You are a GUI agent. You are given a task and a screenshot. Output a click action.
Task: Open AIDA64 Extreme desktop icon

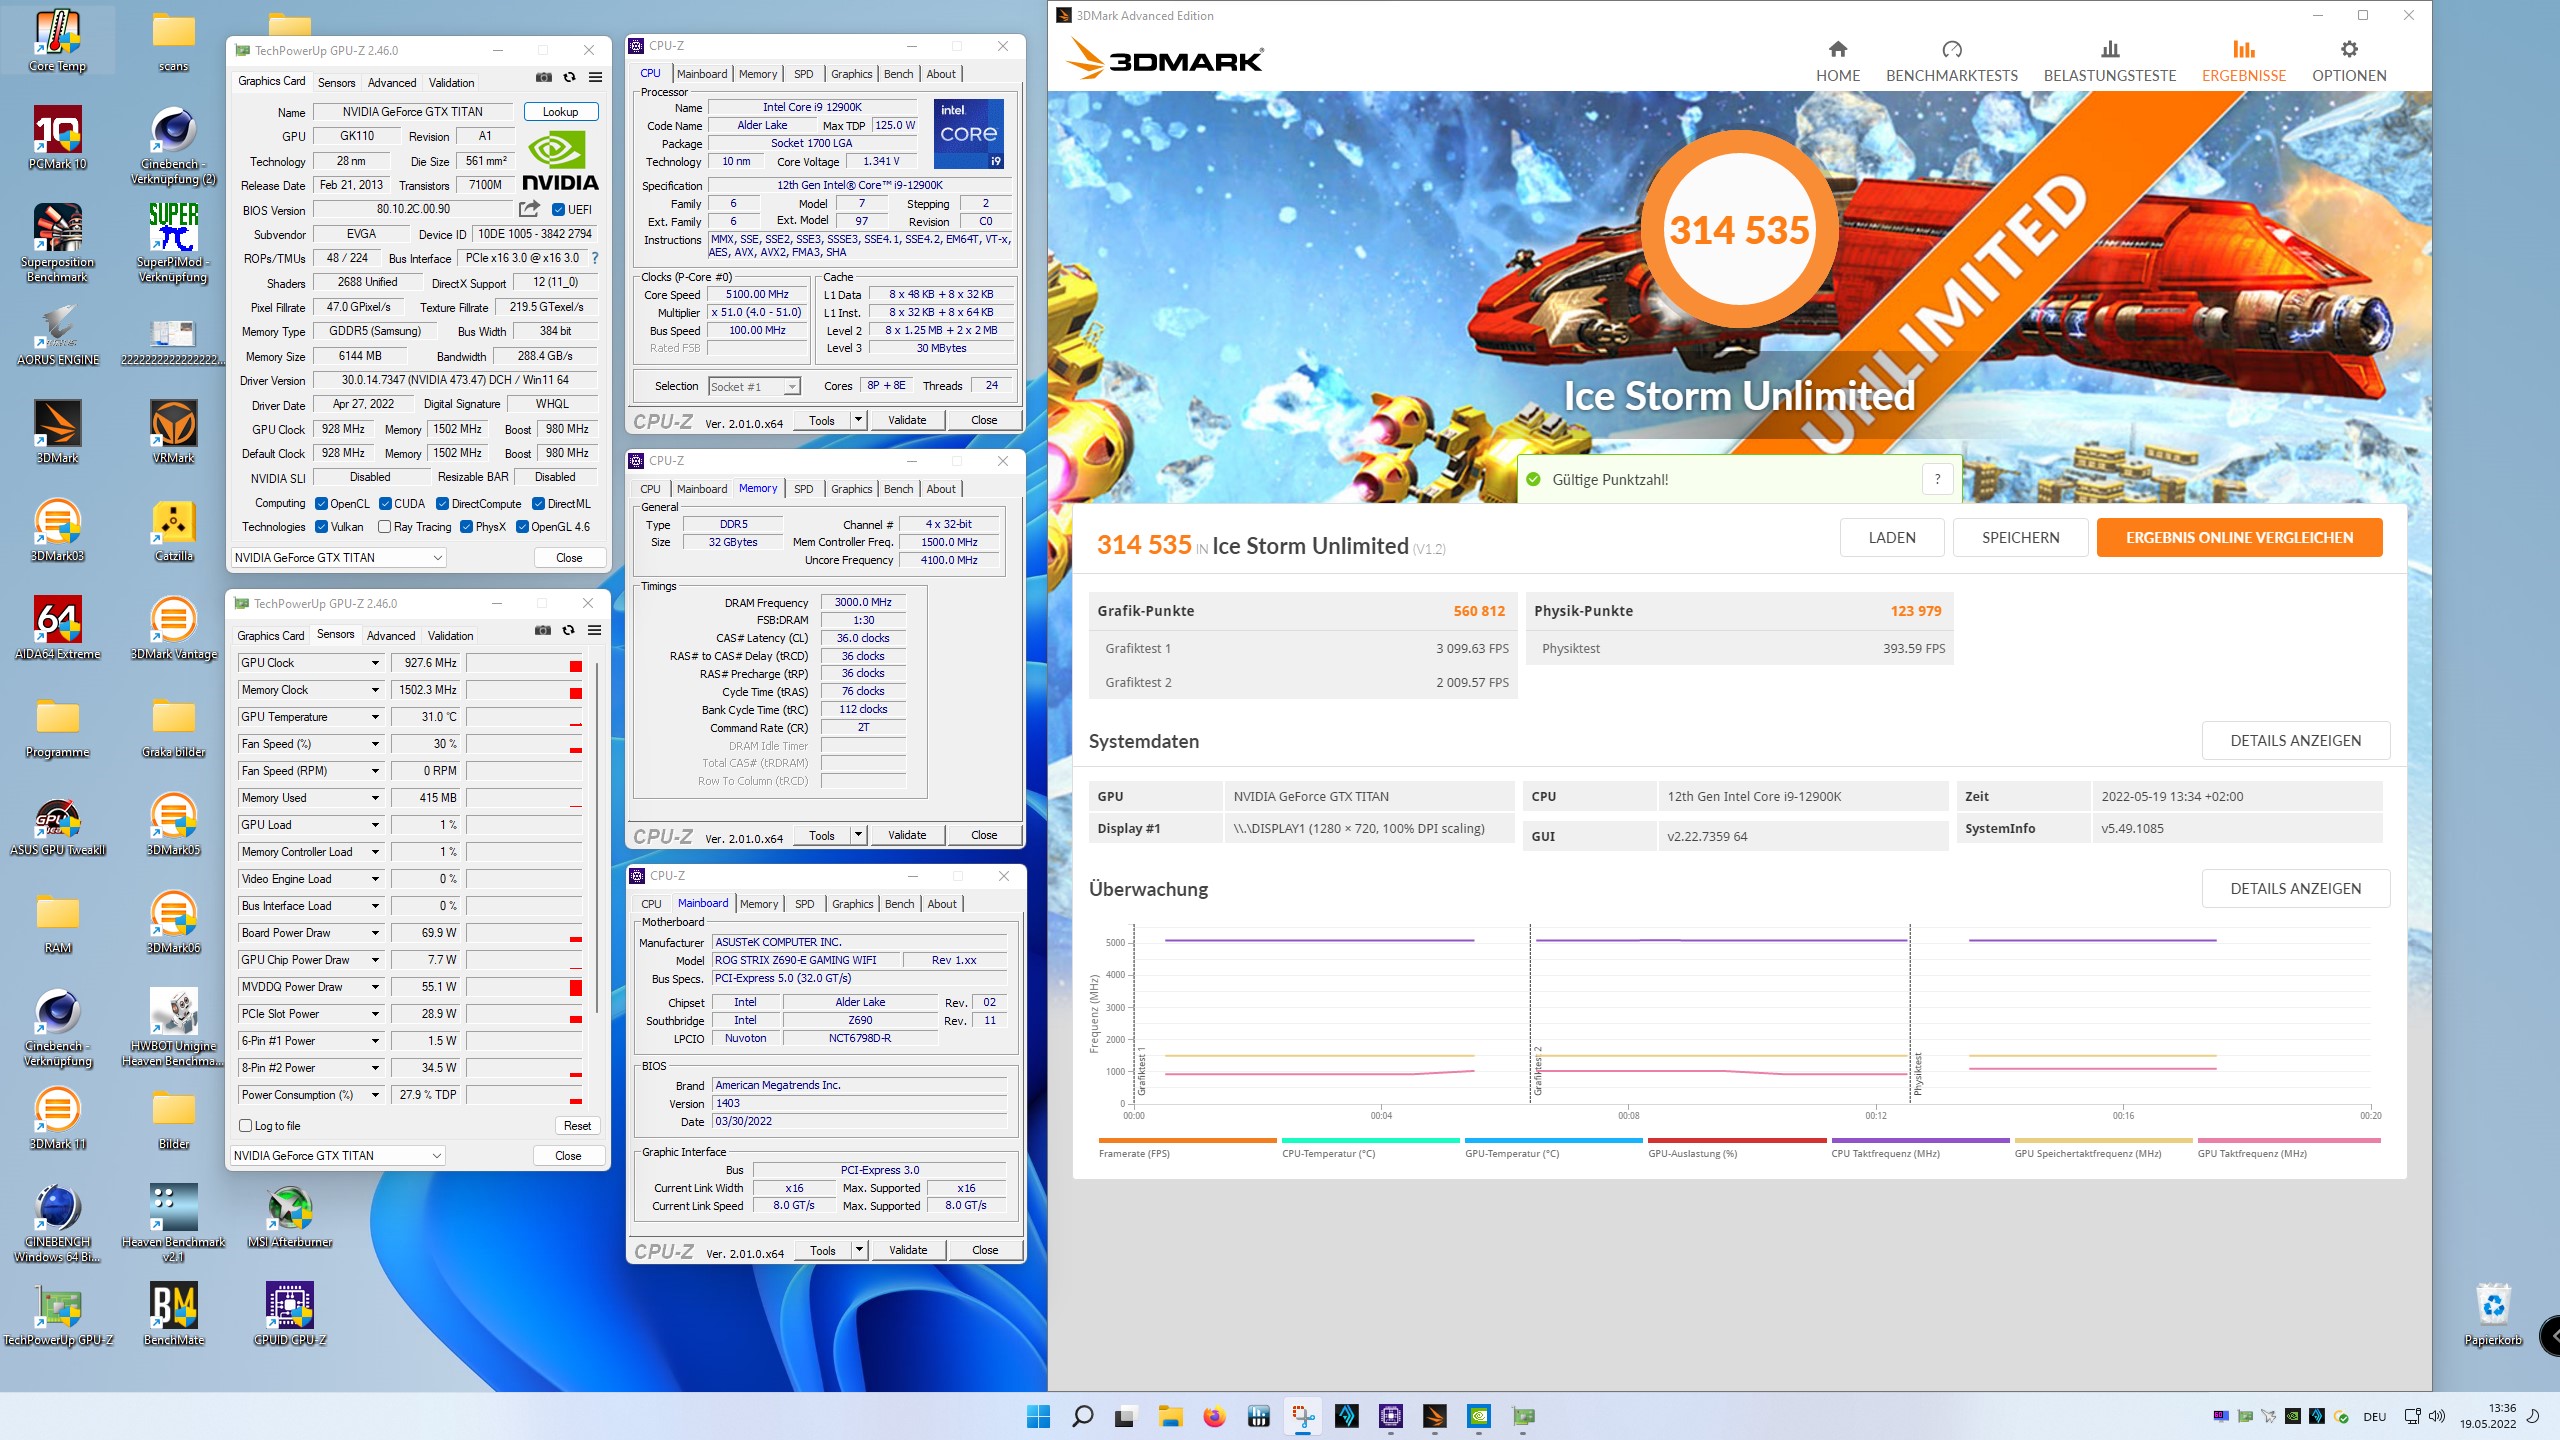coord(58,628)
